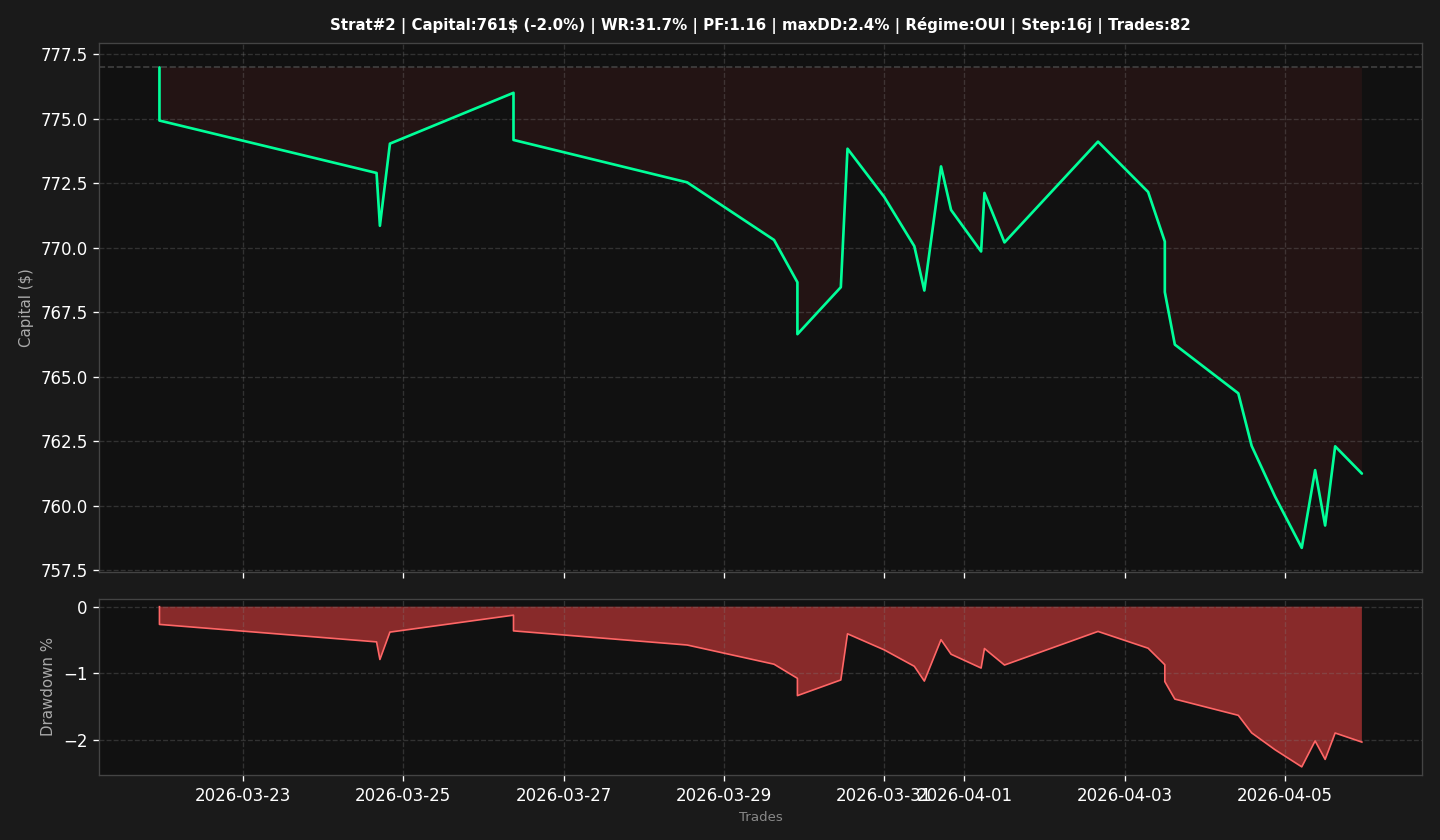Viewport: 1440px width, 840px height.
Task: Select the 765.0 tick on capital axis
Action: click(64, 377)
